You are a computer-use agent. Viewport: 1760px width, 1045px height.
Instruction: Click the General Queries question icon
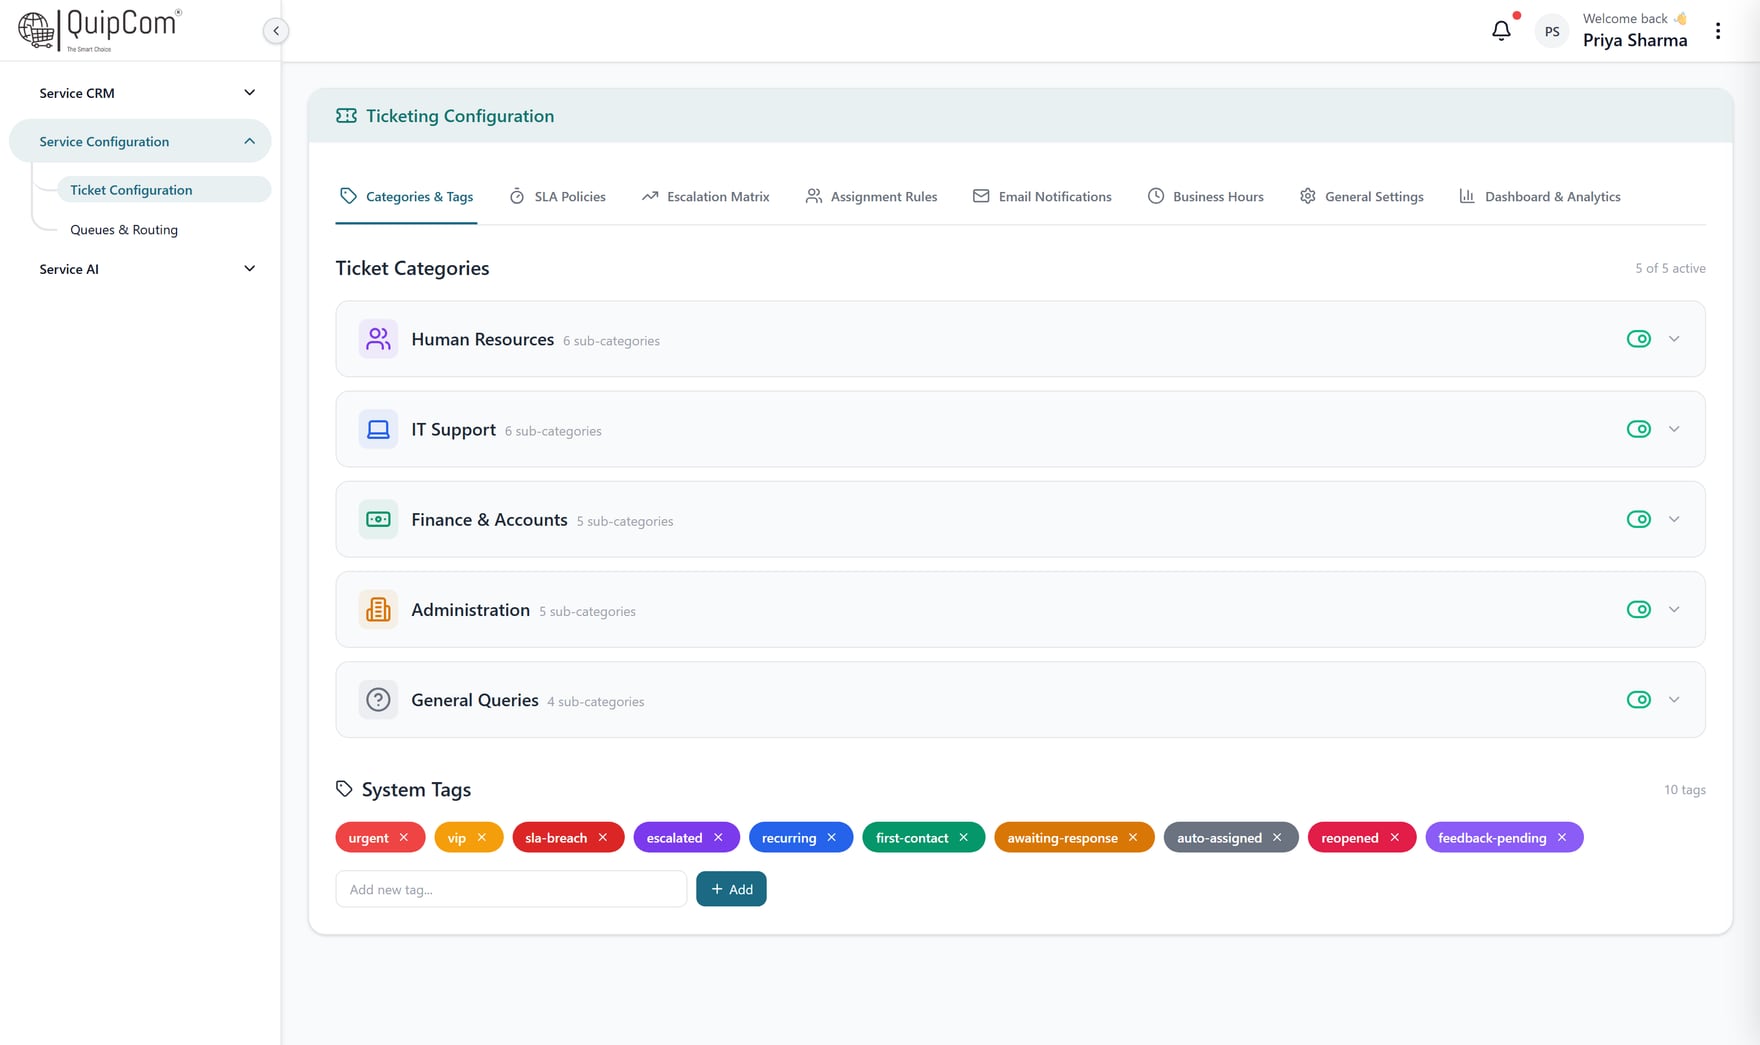point(378,700)
